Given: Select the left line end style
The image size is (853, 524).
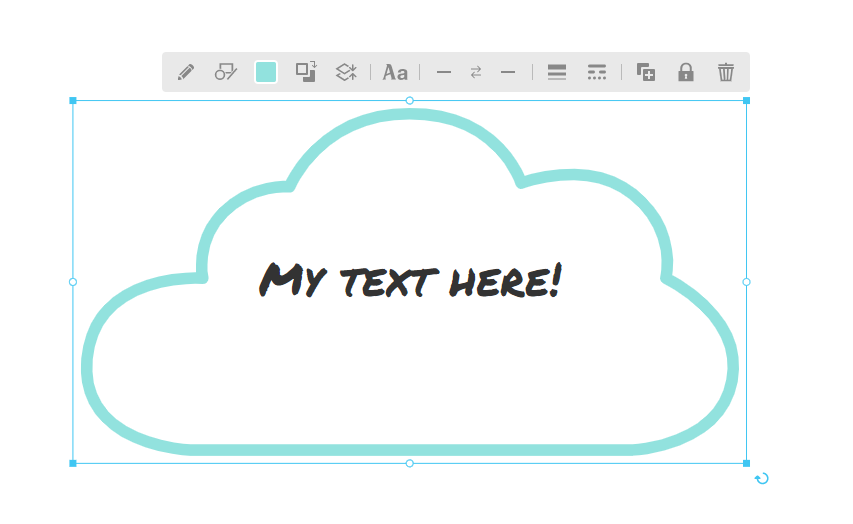Looking at the screenshot, I should pos(444,72).
